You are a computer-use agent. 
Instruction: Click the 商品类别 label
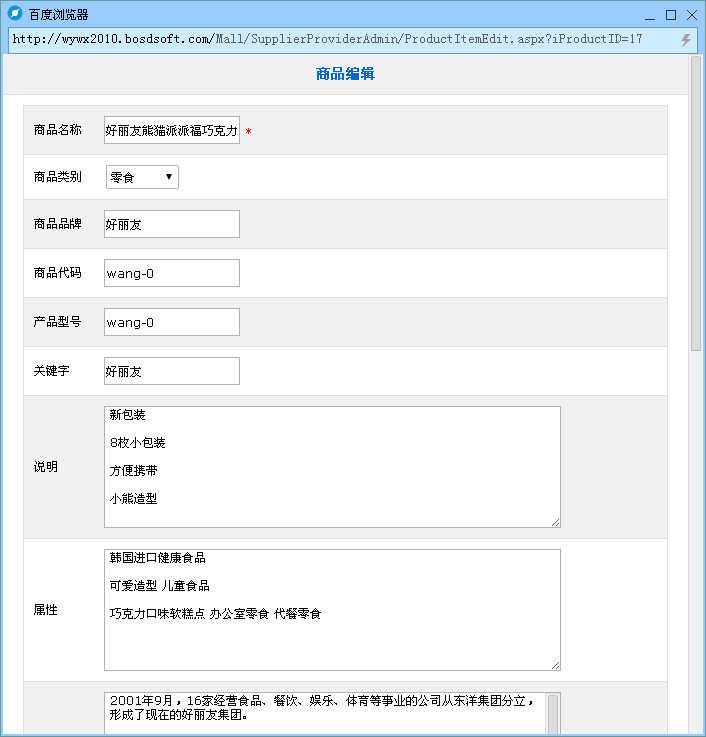click(x=57, y=177)
